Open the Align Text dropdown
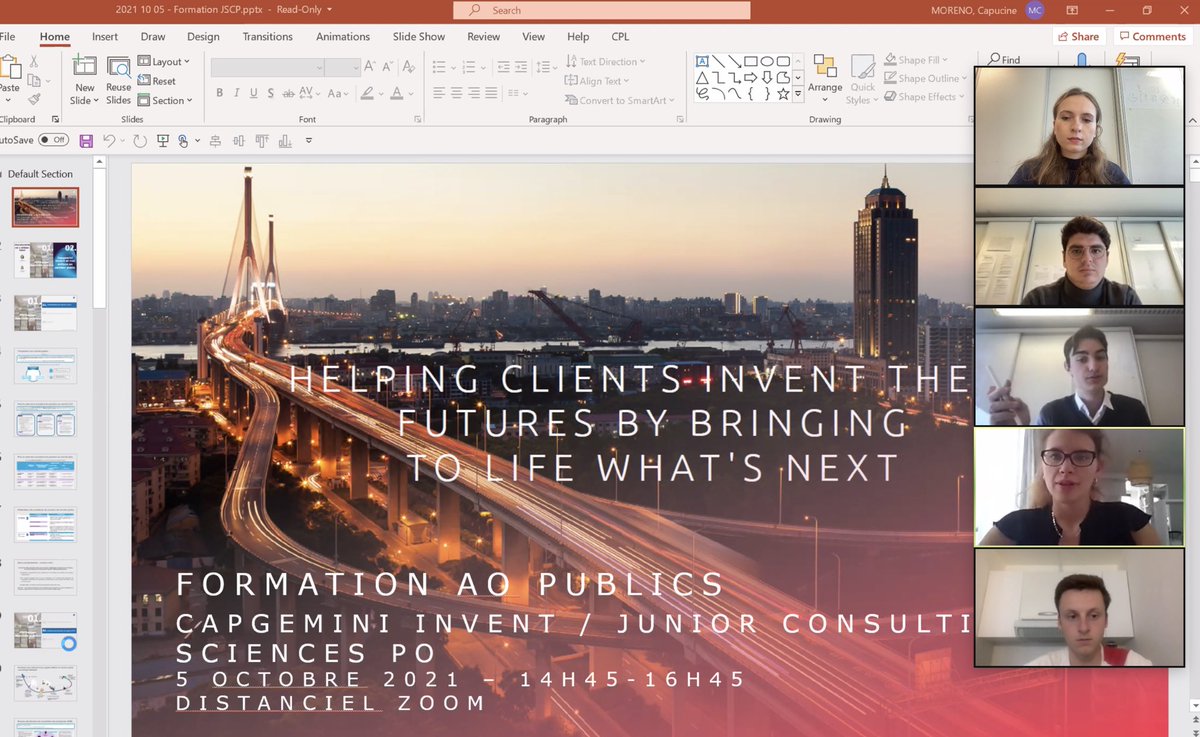Viewport: 1200px width, 737px height. click(597, 81)
